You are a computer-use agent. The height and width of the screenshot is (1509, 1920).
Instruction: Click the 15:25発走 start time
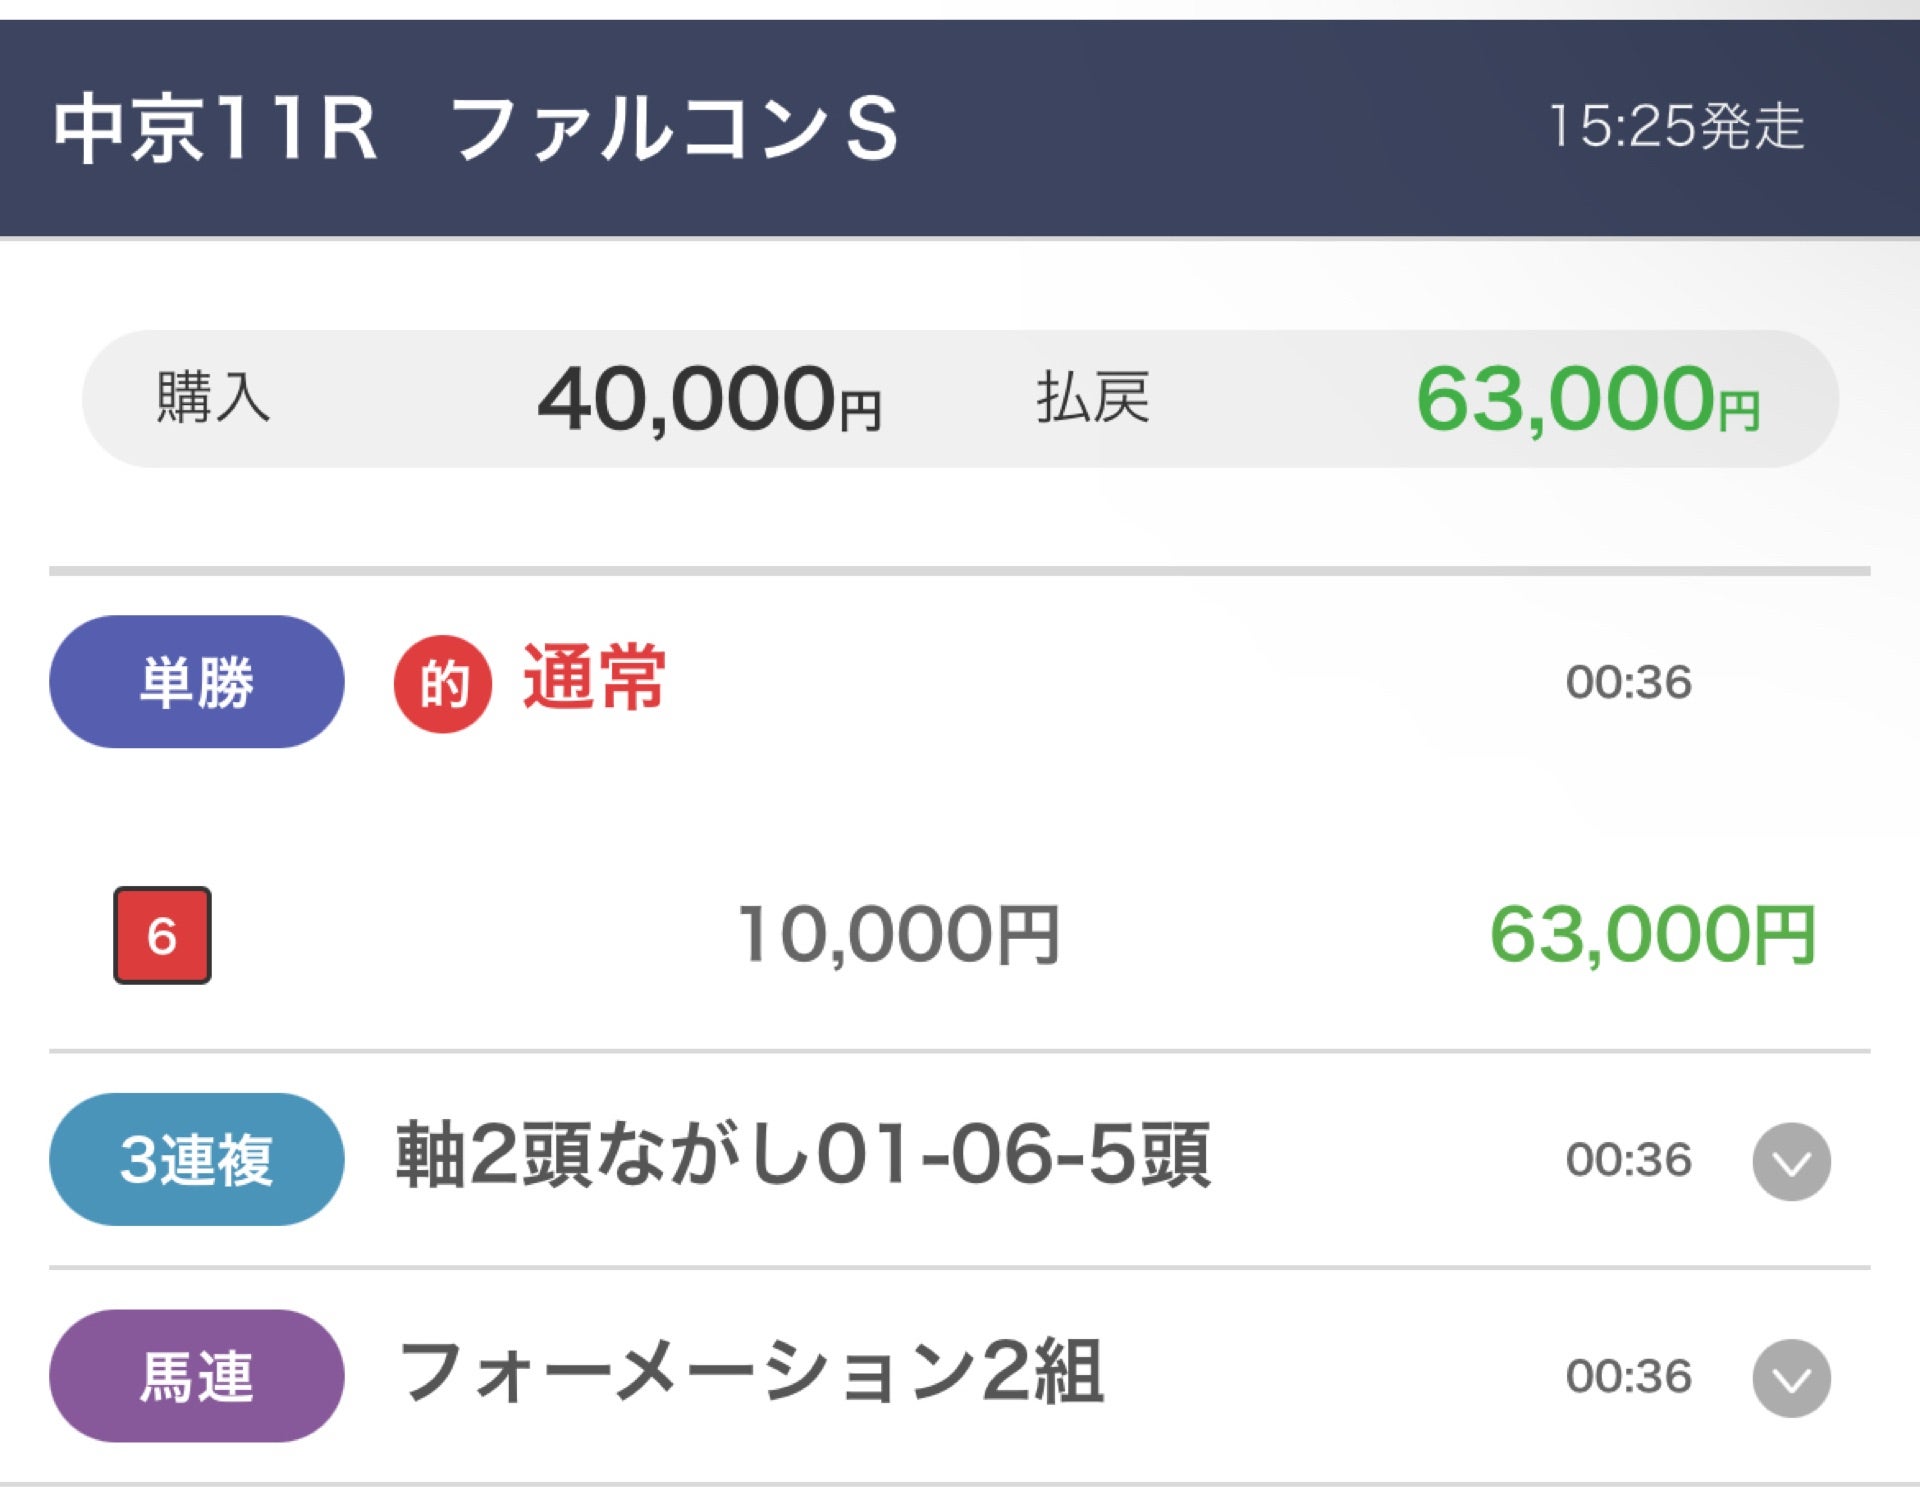[x=1676, y=127]
